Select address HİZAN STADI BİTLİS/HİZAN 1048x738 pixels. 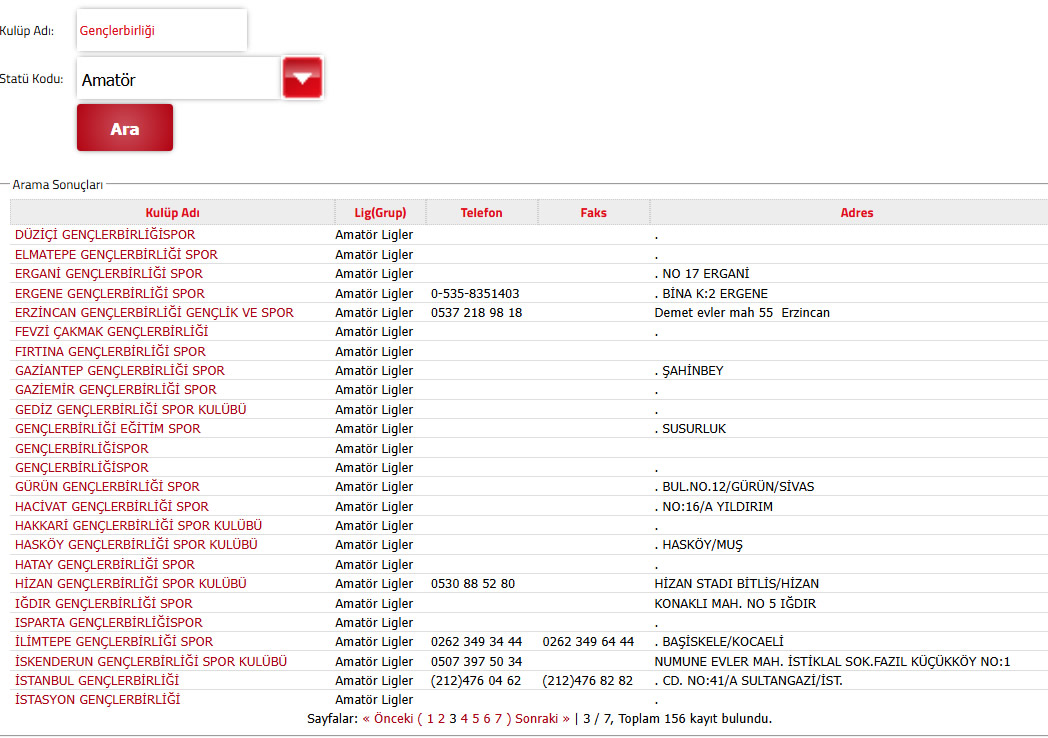tap(737, 584)
